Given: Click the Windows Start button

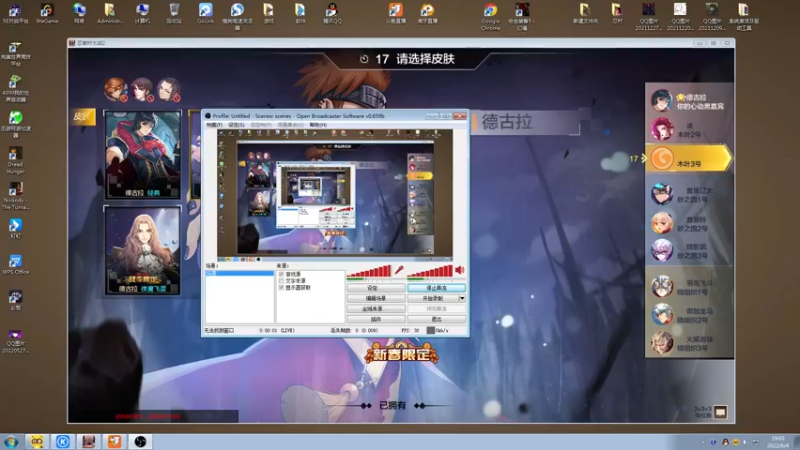Looking at the screenshot, I should click(11, 442).
